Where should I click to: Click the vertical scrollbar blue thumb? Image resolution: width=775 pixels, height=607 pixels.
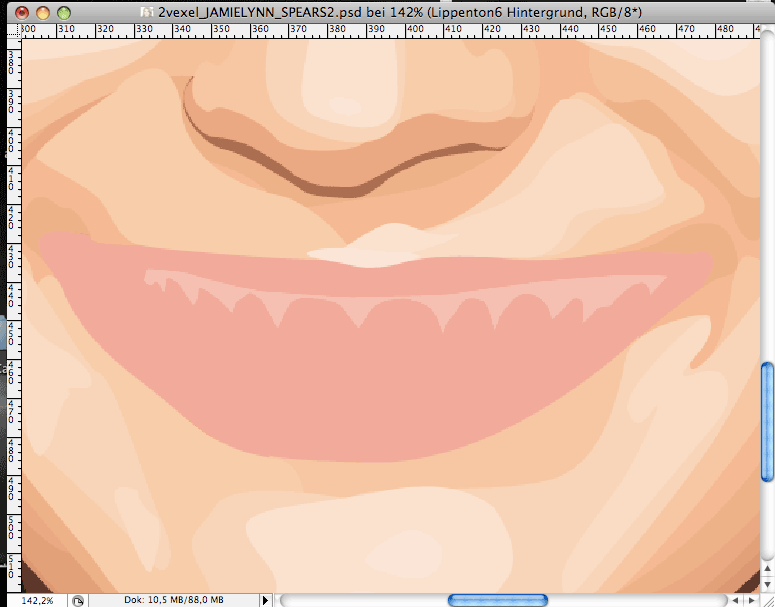[x=768, y=422]
